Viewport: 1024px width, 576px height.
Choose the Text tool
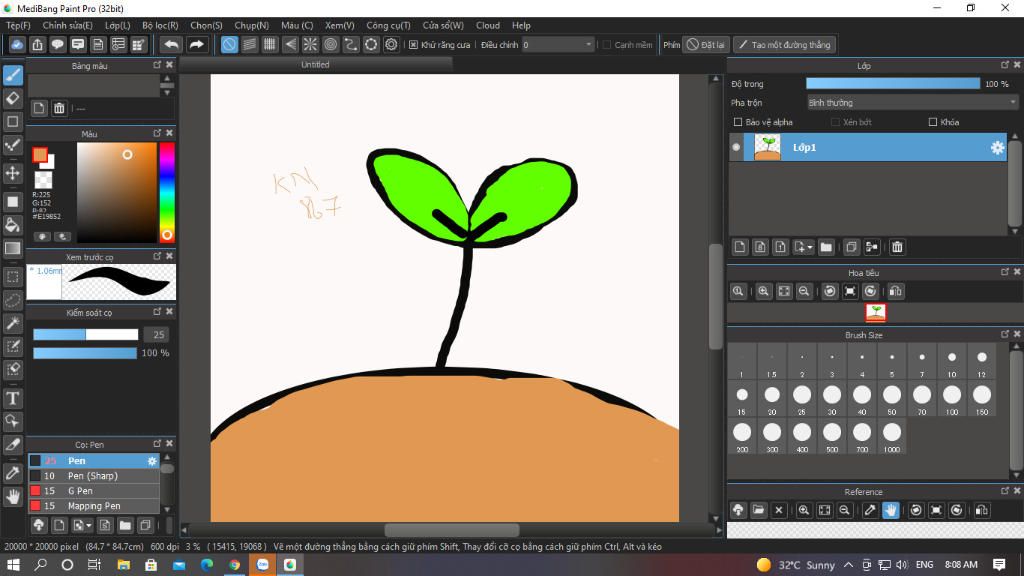coord(13,398)
